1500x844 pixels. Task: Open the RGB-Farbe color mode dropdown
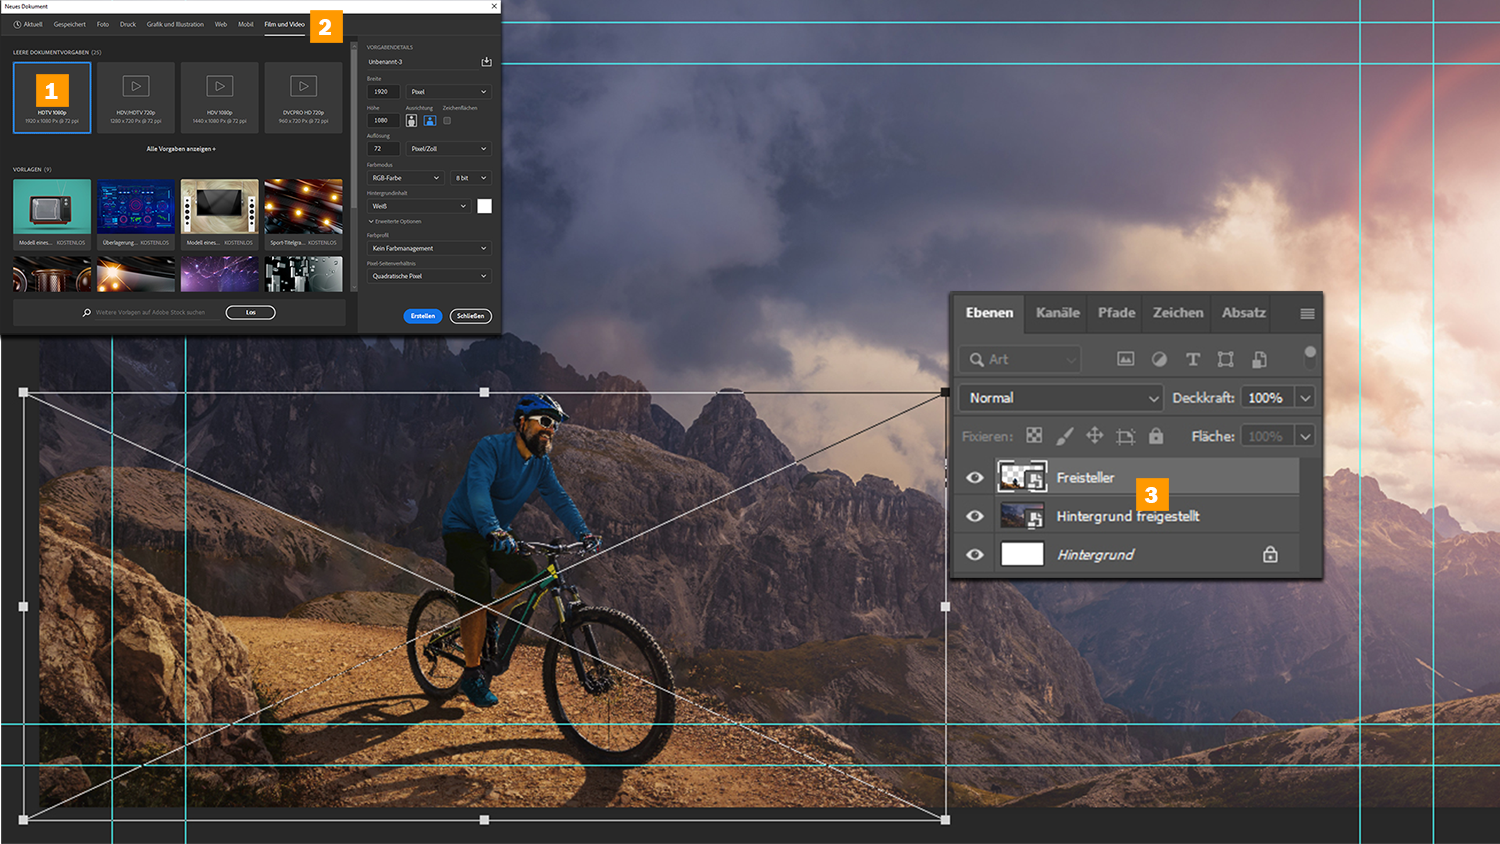click(405, 178)
